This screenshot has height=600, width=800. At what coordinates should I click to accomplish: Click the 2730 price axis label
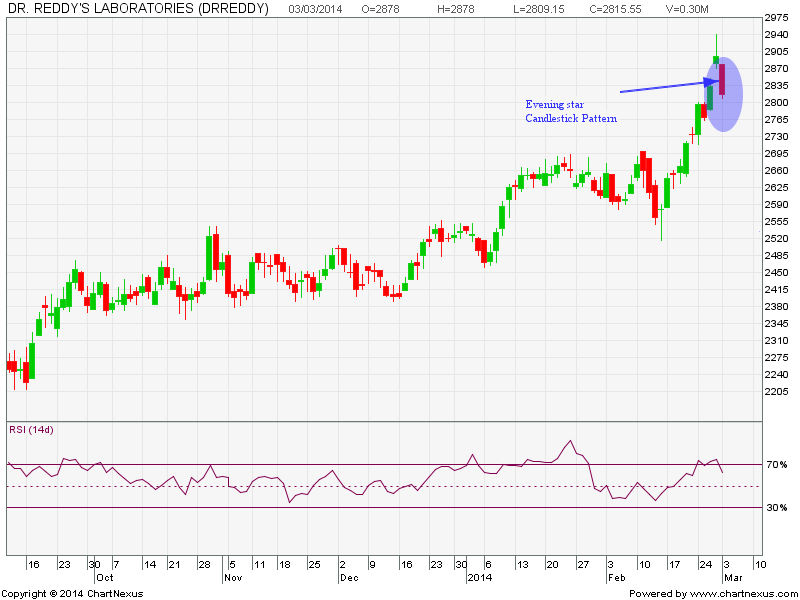coord(777,136)
